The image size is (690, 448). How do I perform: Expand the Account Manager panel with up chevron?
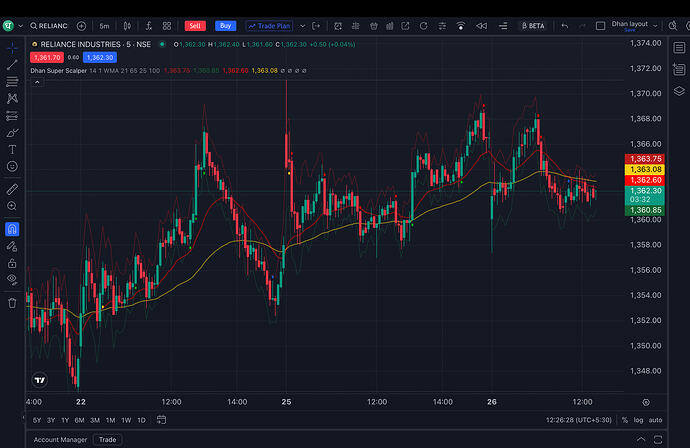[x=641, y=439]
